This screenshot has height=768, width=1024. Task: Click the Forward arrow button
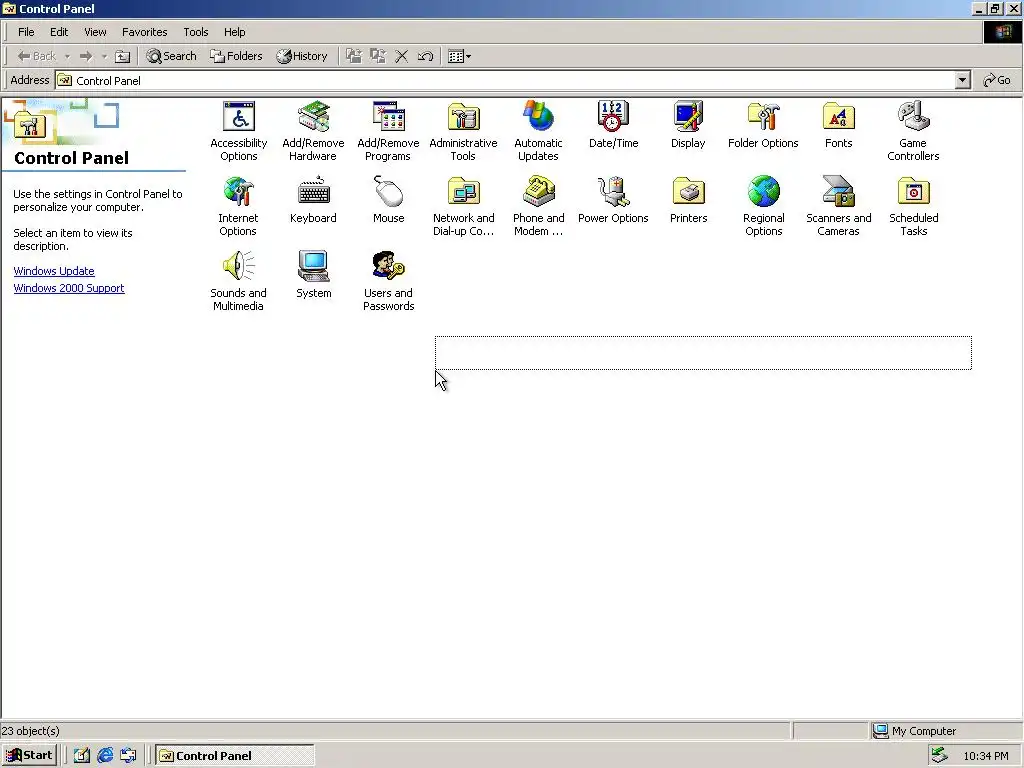pos(86,56)
